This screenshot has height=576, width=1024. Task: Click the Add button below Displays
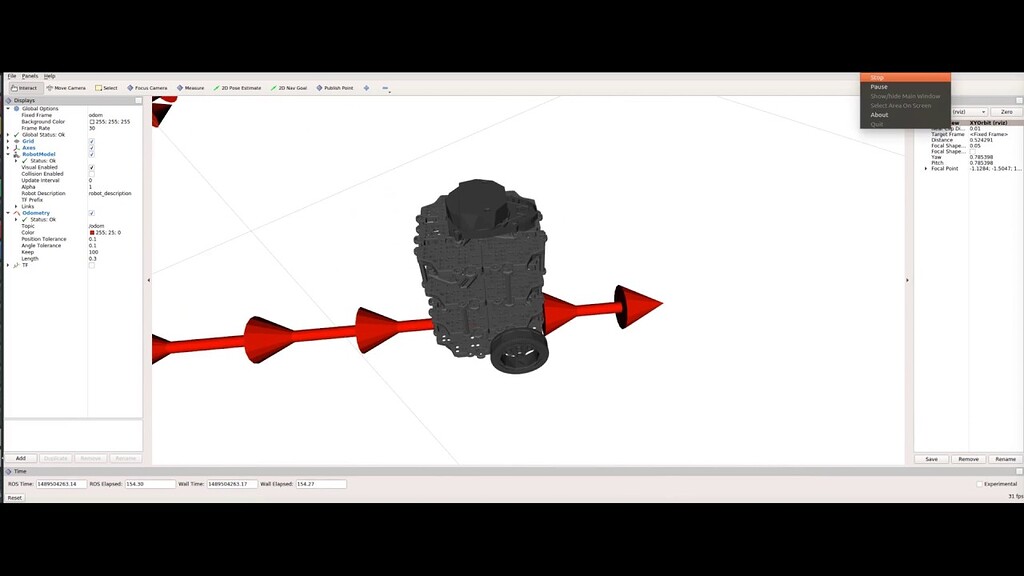[x=20, y=457]
